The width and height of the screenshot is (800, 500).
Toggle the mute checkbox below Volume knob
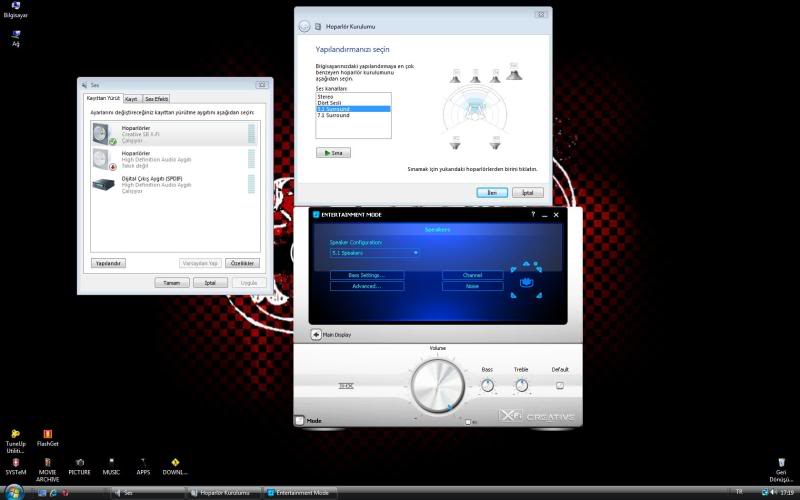pyautogui.click(x=468, y=422)
